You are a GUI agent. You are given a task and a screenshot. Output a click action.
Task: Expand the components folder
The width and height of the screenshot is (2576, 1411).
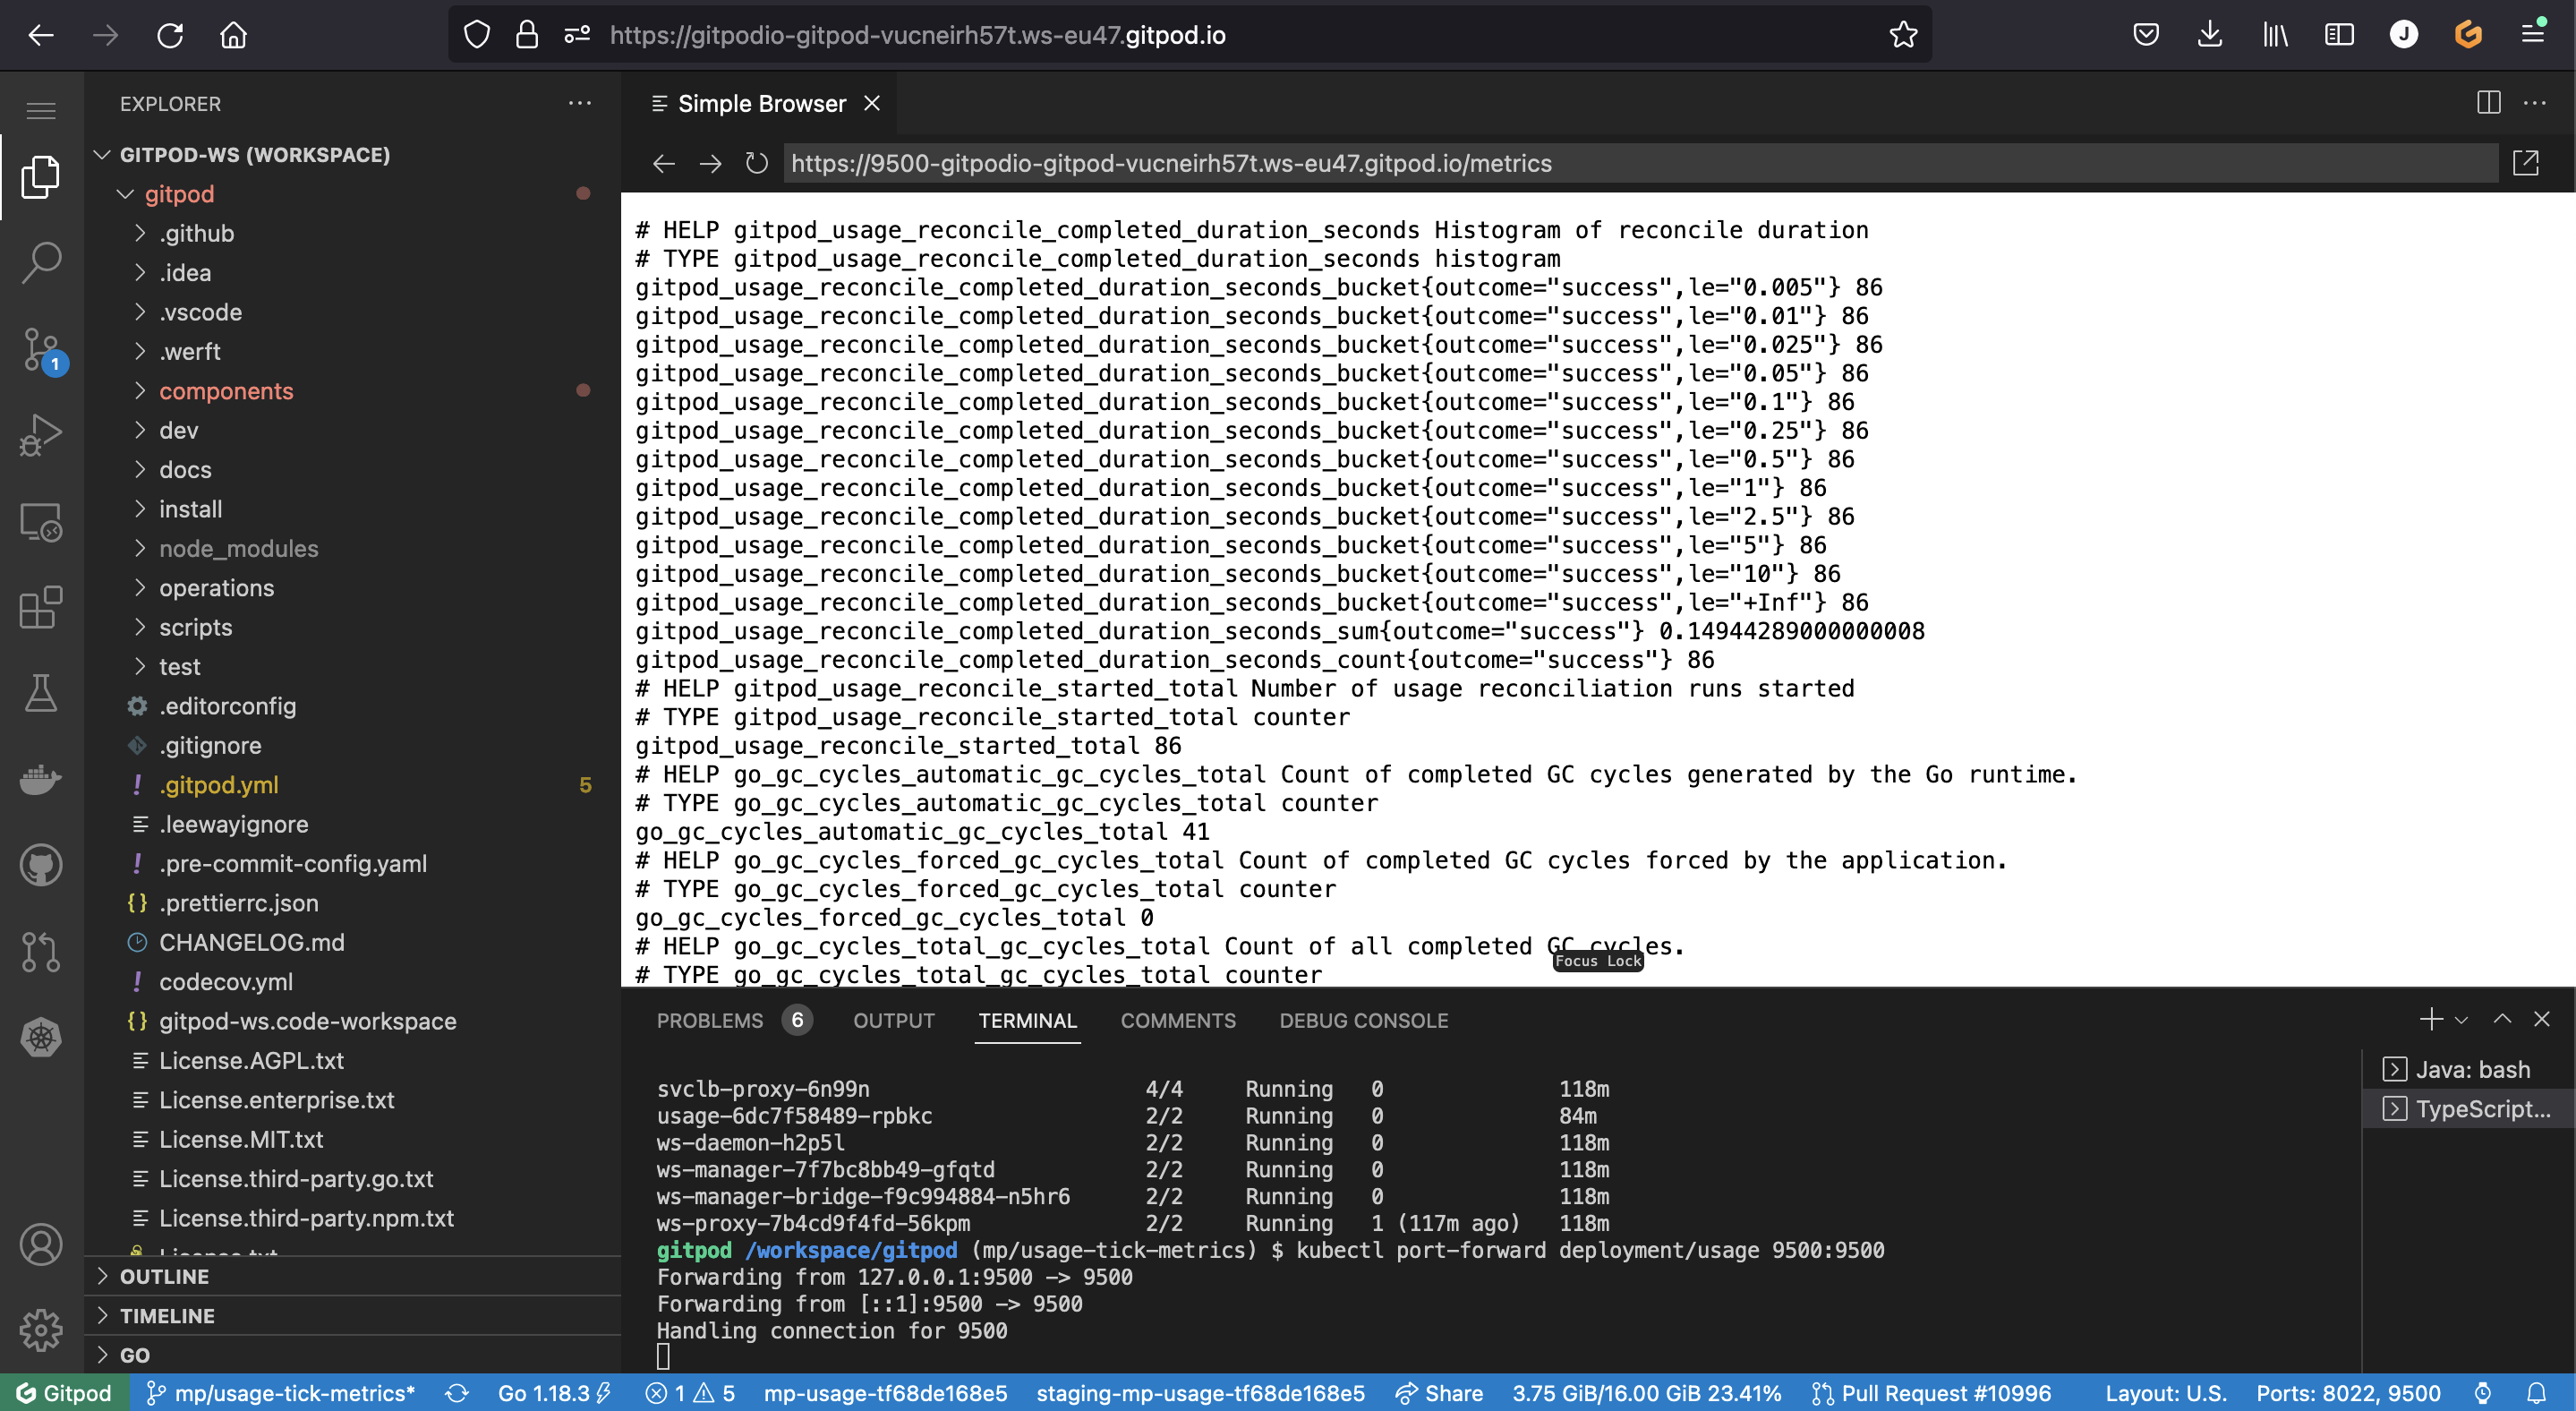click(226, 391)
